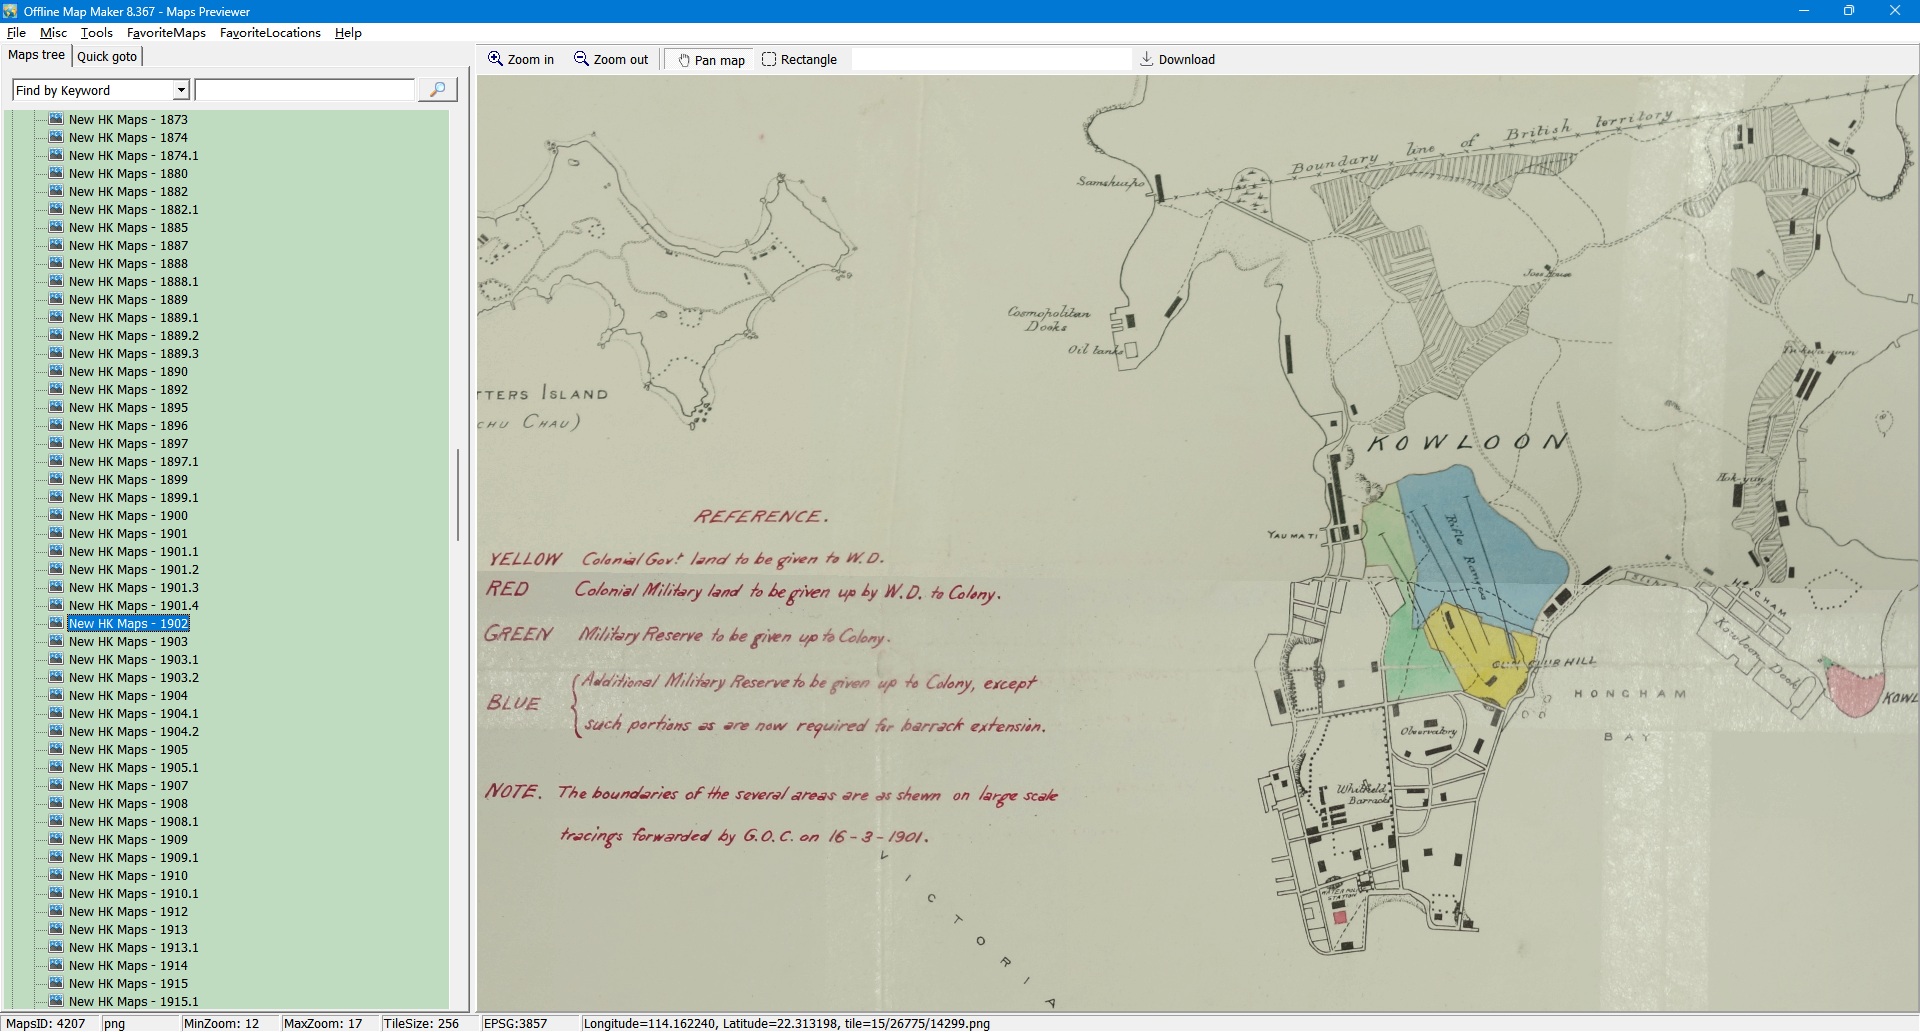Screen dimensions: 1920x1032
Task: Click the Offline Map Maker title bar icon
Action: 10,11
